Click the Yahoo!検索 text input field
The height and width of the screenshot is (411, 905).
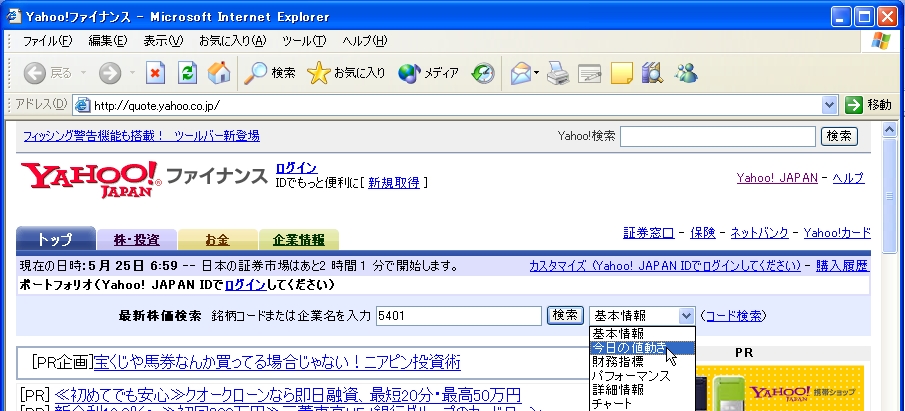717,136
